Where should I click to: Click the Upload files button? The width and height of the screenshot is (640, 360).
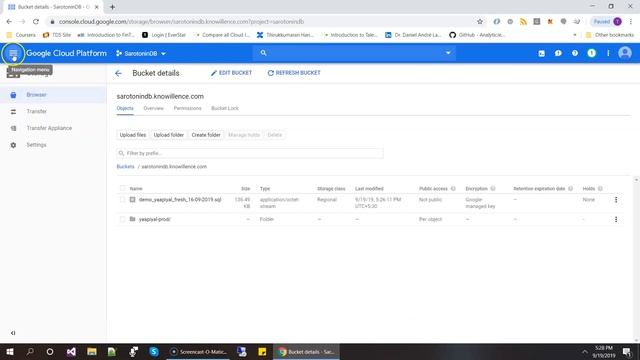[133, 135]
